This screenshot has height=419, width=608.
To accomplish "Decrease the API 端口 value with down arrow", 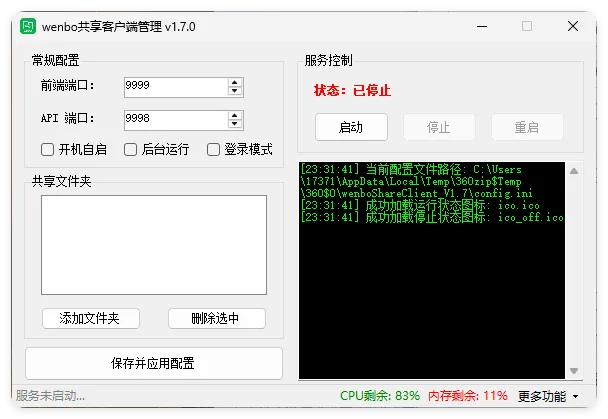I will click(x=234, y=124).
